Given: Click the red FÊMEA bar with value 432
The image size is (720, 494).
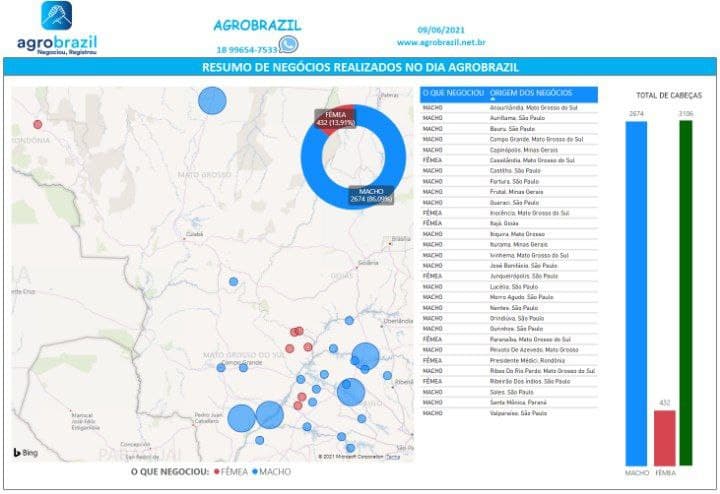Looking at the screenshot, I should click(x=664, y=438).
